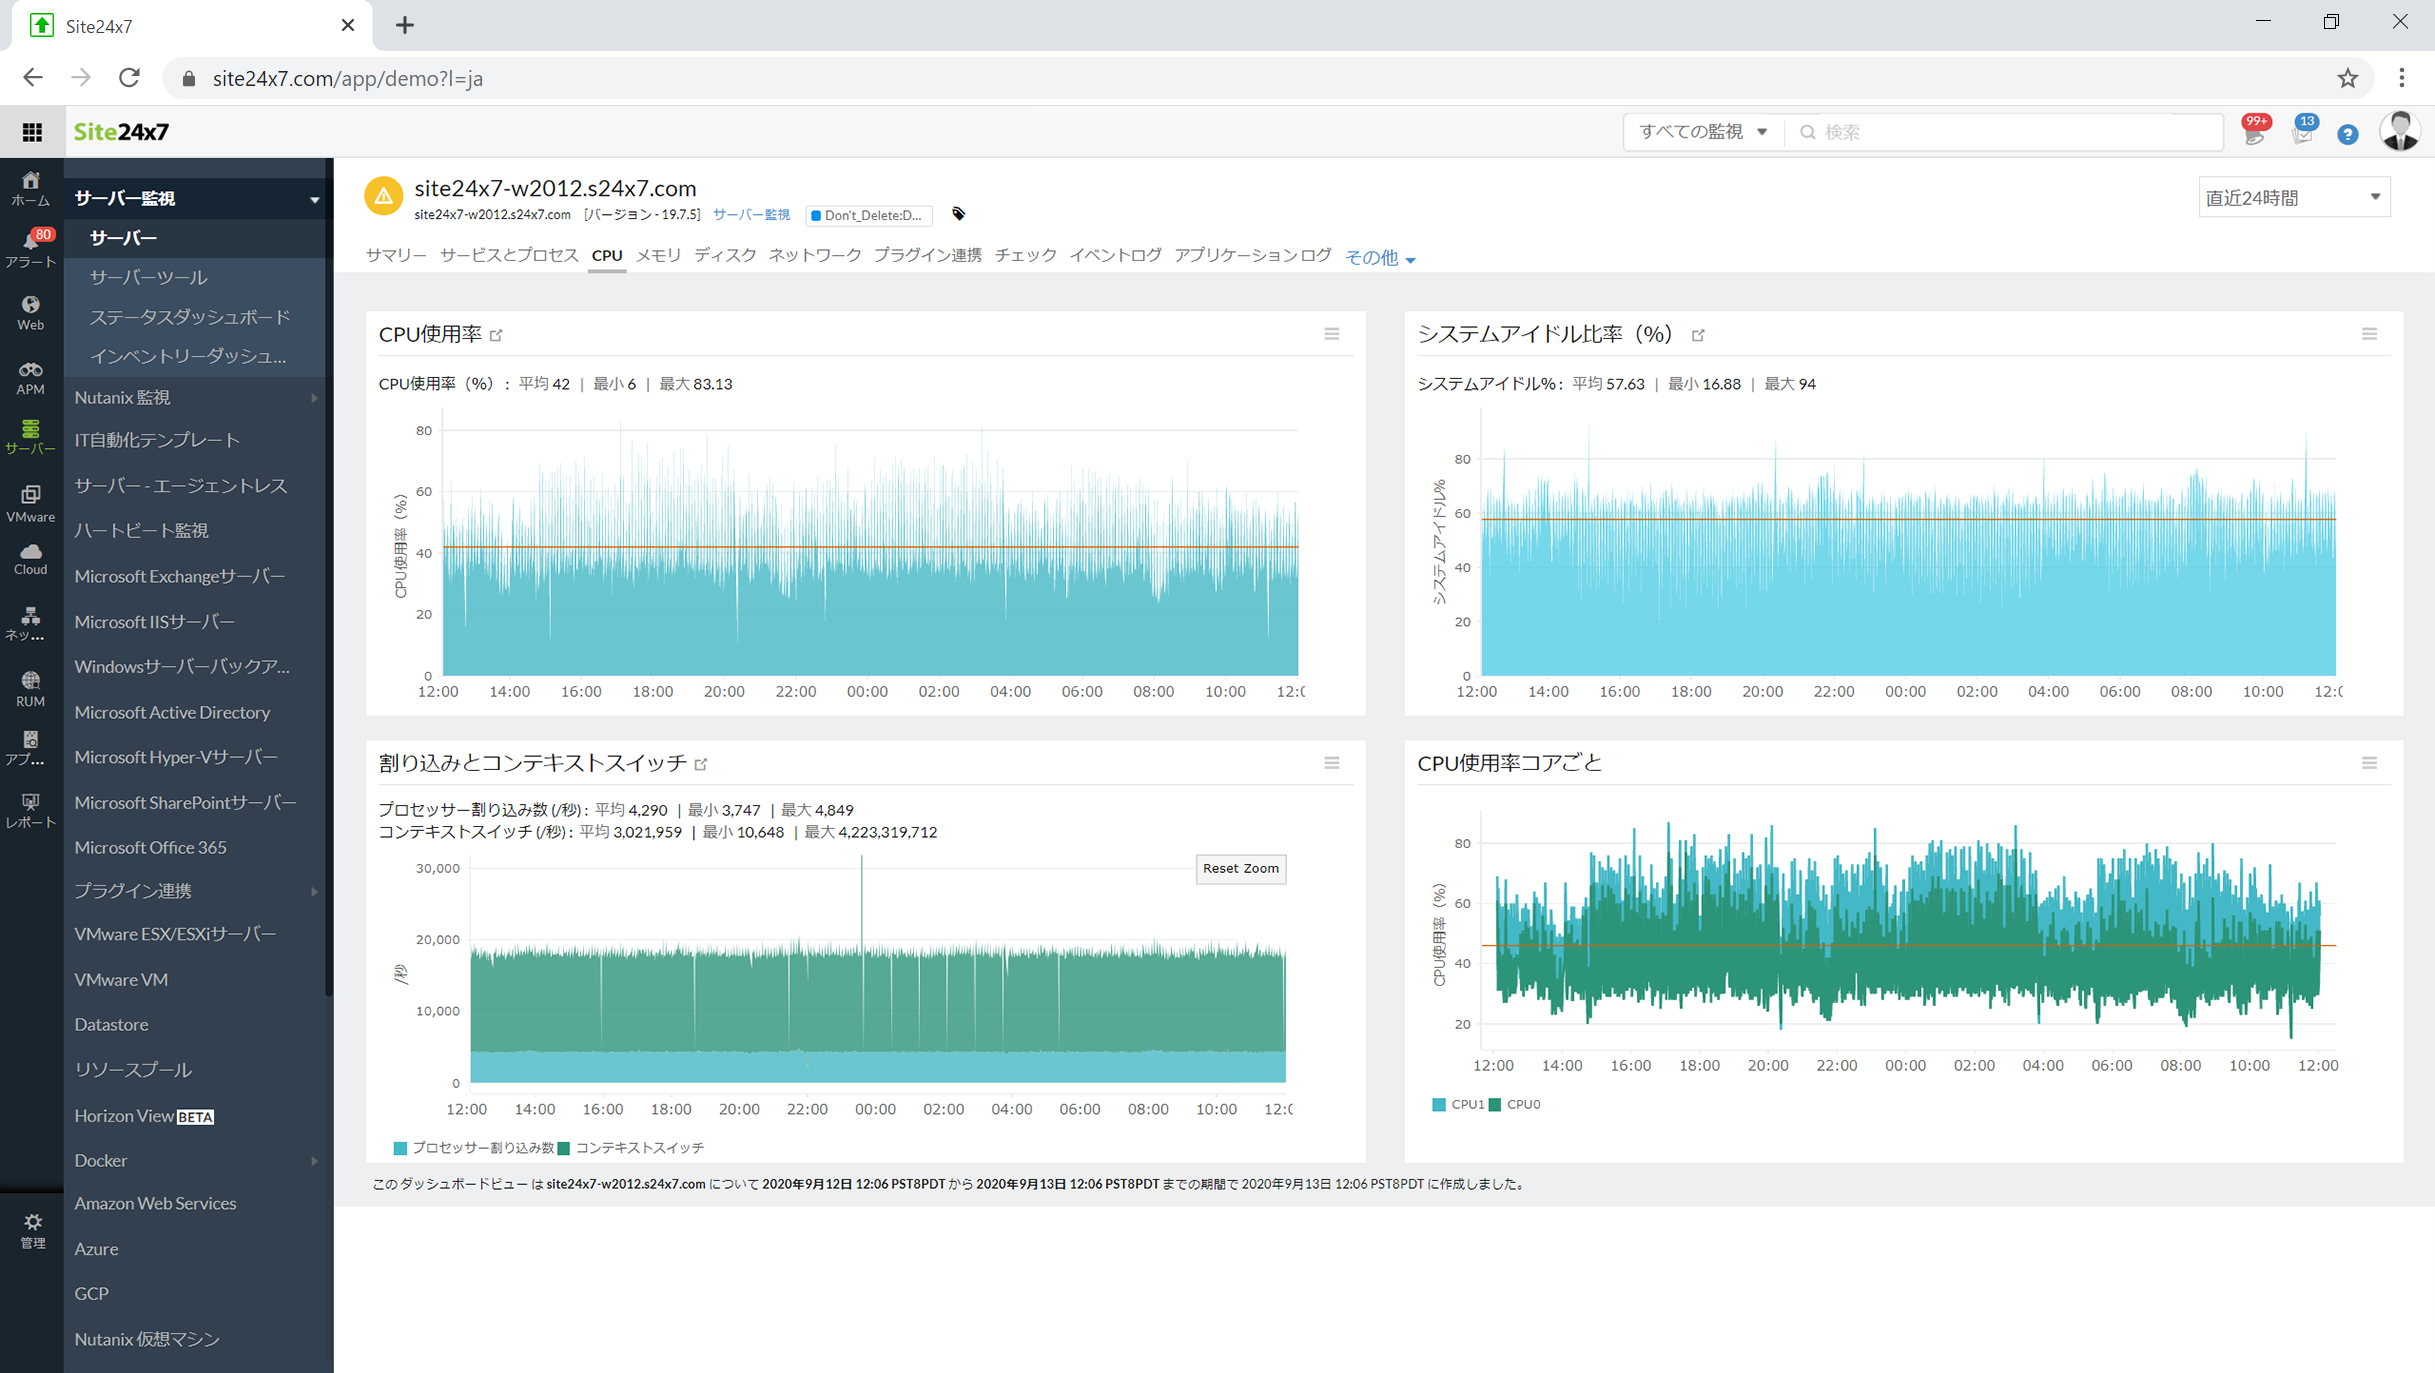Open a new browser tab
Viewport: 2435px width, 1373px height.
(405, 25)
